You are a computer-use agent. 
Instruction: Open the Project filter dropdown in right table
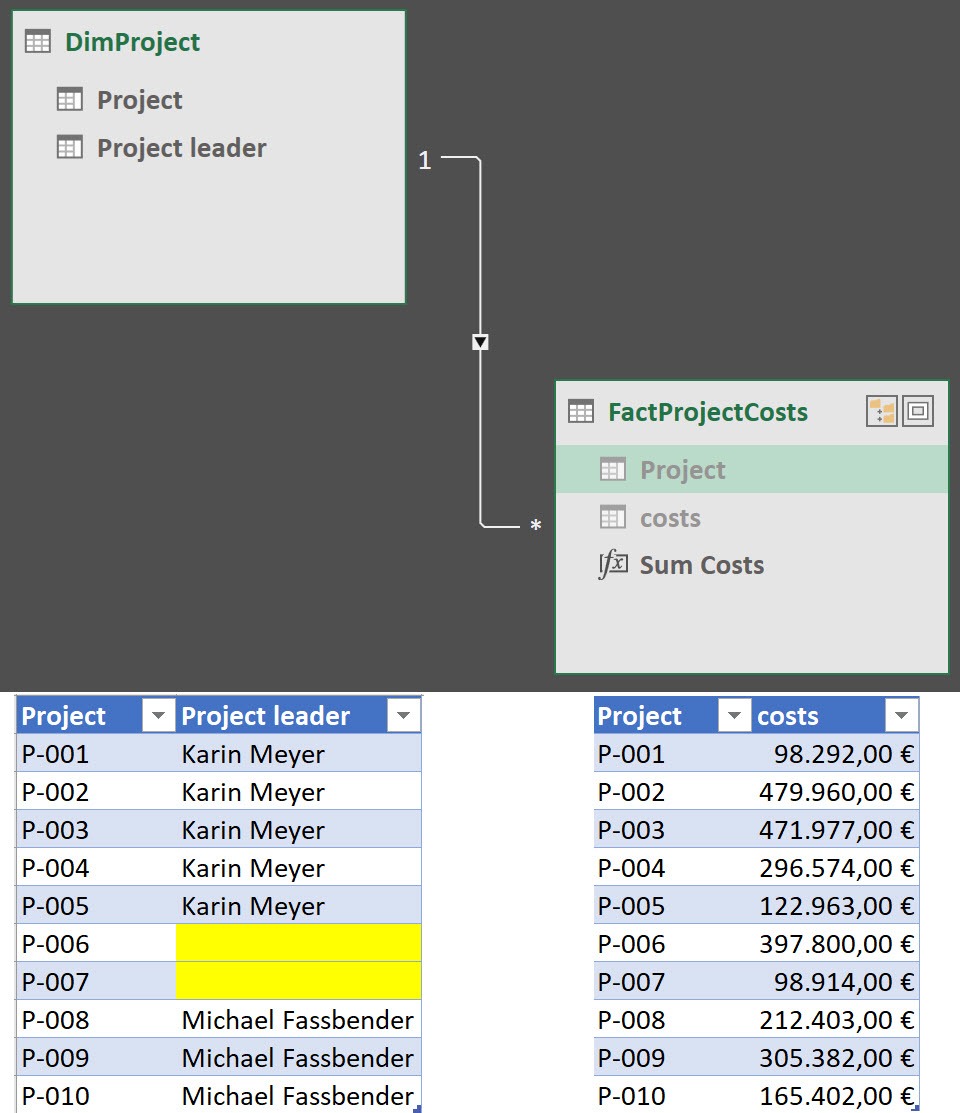(735, 715)
